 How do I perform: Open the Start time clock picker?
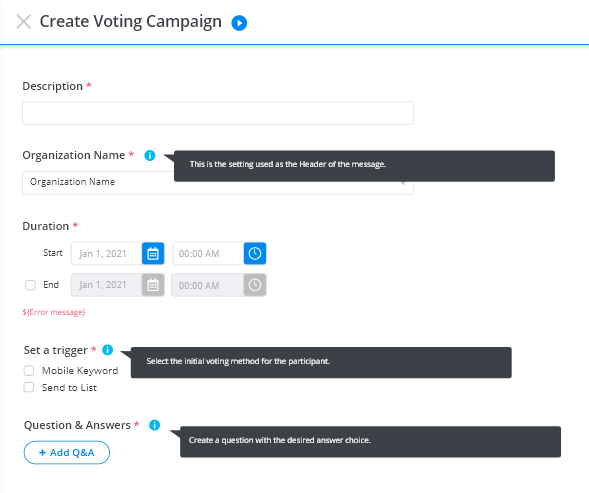[x=255, y=254]
